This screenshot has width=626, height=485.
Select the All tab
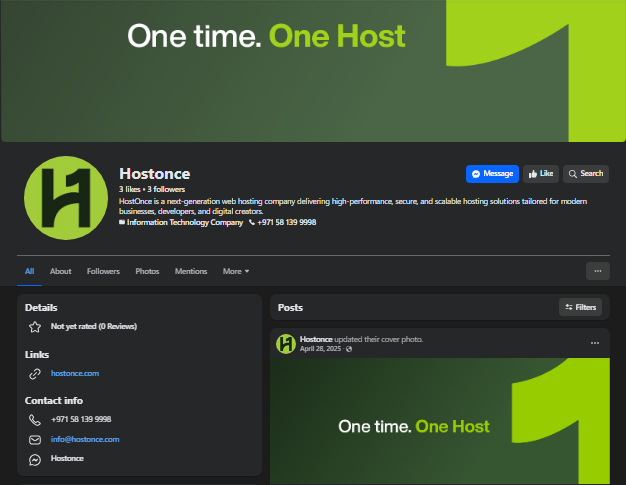(30, 271)
